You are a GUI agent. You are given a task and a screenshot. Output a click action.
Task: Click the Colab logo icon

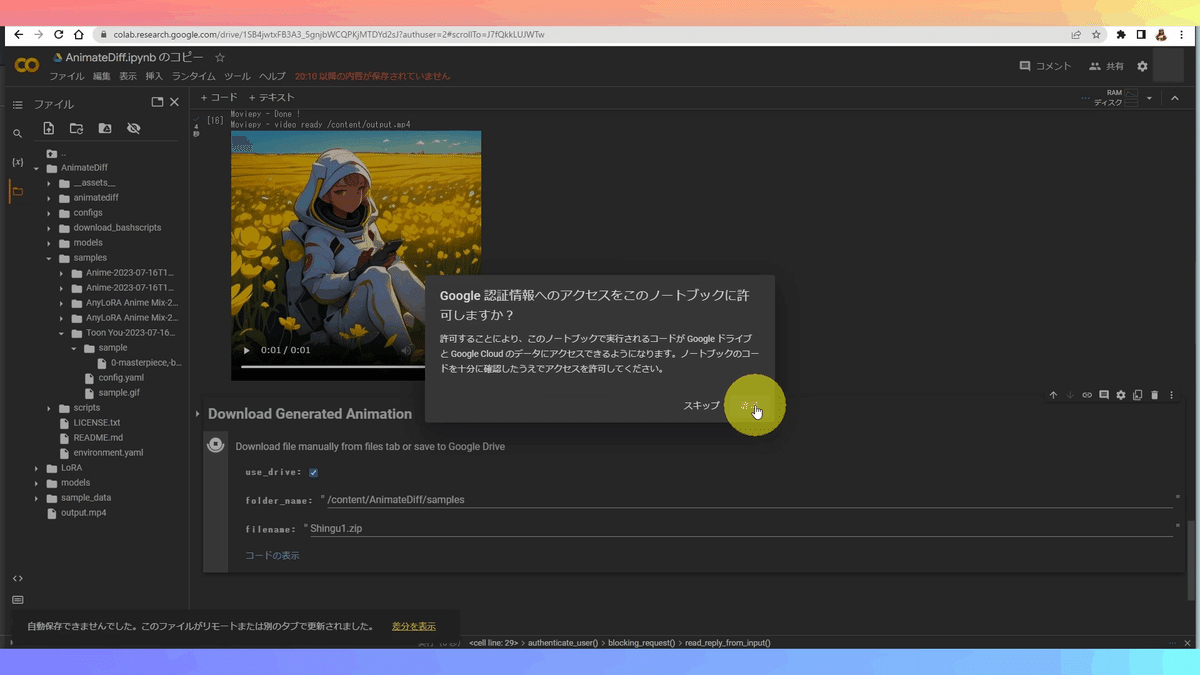[27, 66]
